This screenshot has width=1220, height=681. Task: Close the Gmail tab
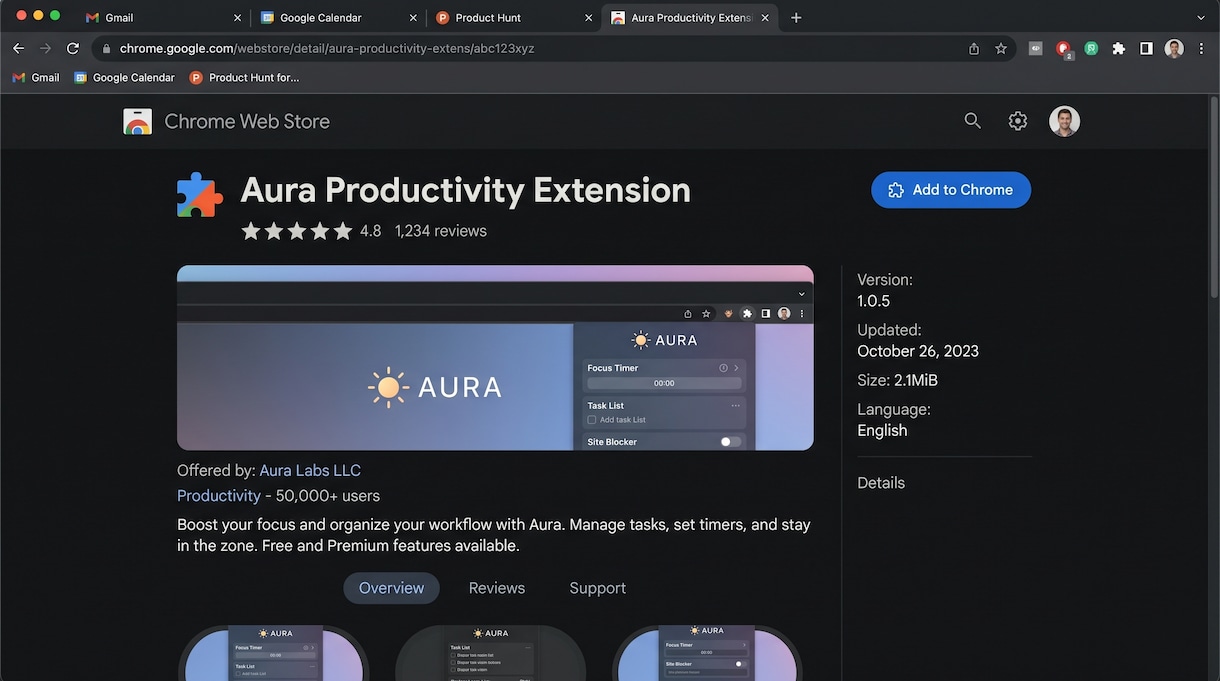(237, 18)
